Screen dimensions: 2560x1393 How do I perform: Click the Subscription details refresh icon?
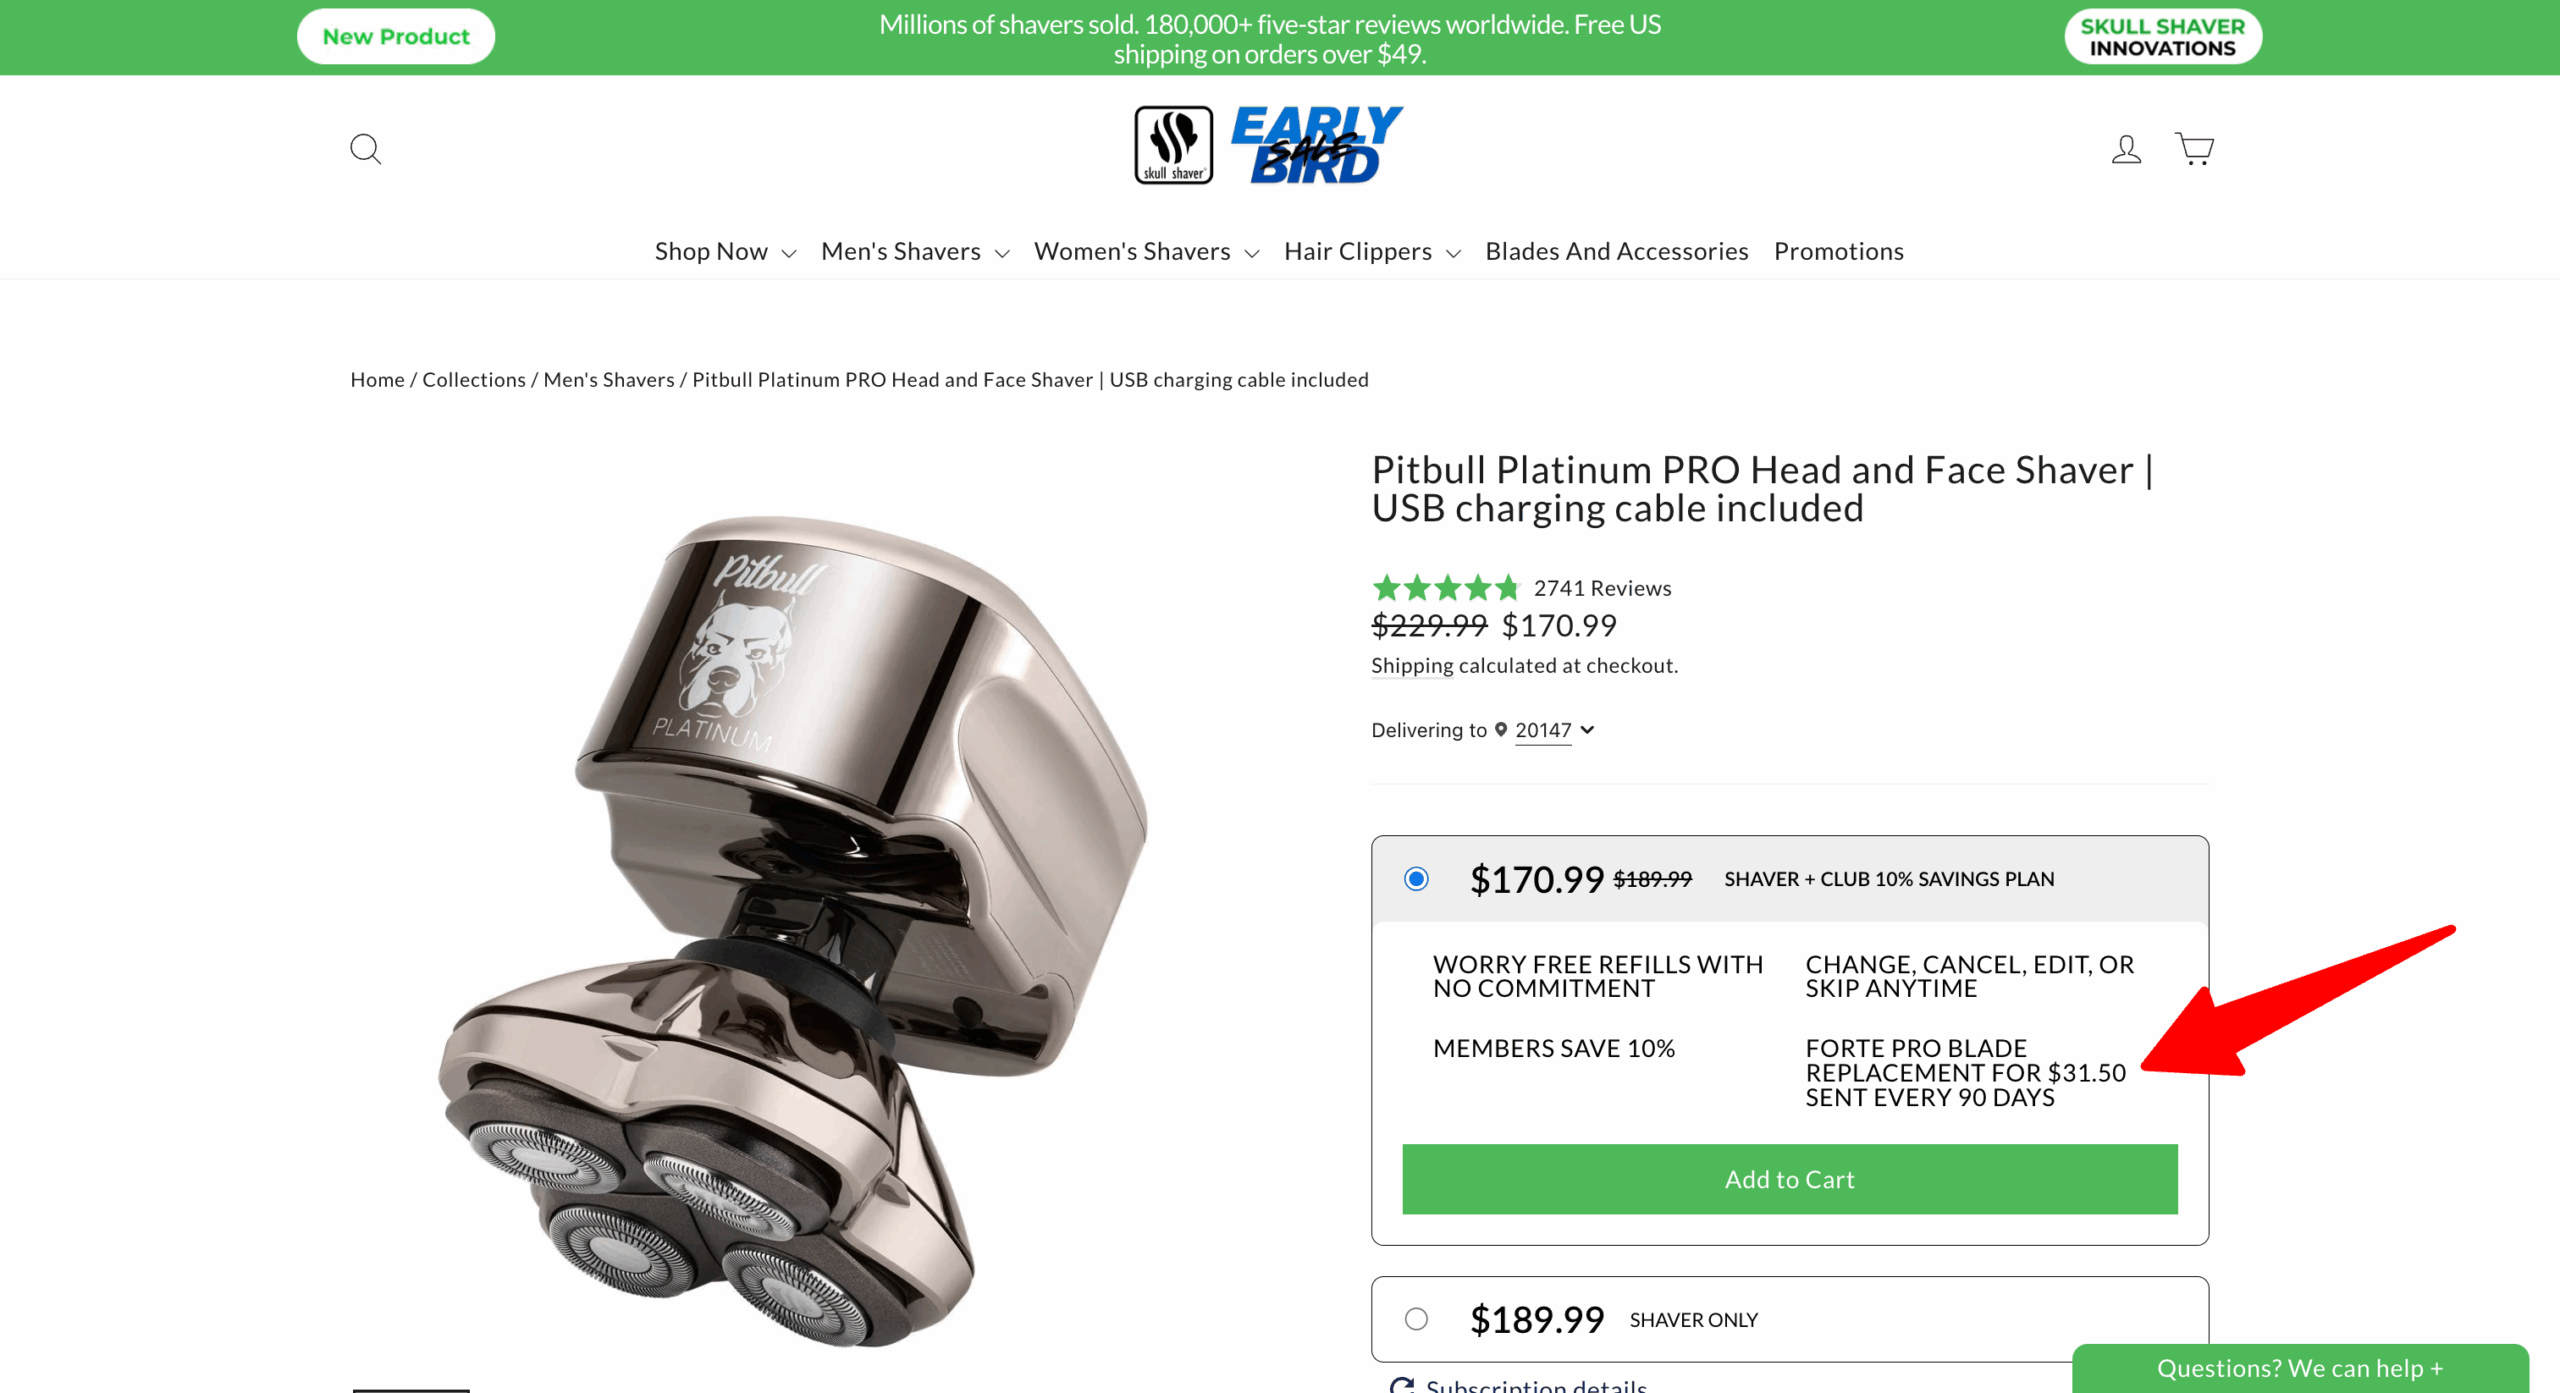[1402, 1385]
